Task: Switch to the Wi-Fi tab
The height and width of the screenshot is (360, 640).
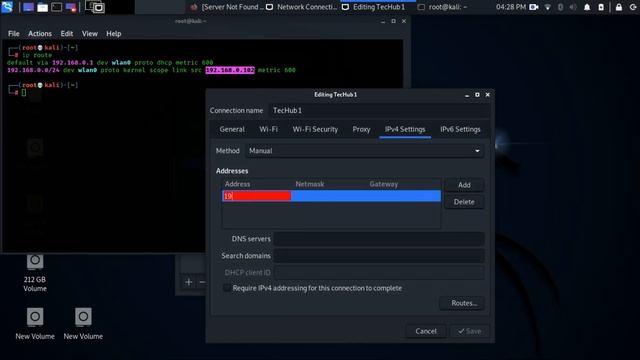Action: click(268, 129)
